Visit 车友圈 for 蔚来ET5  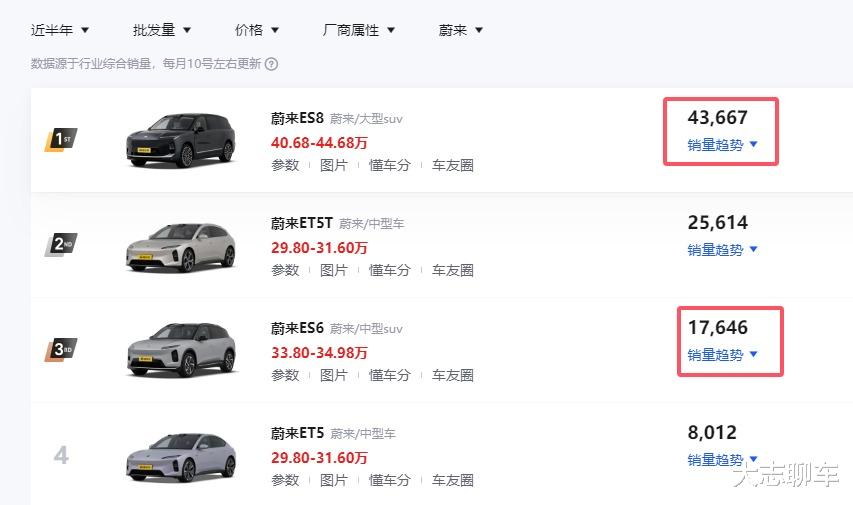coord(453,480)
